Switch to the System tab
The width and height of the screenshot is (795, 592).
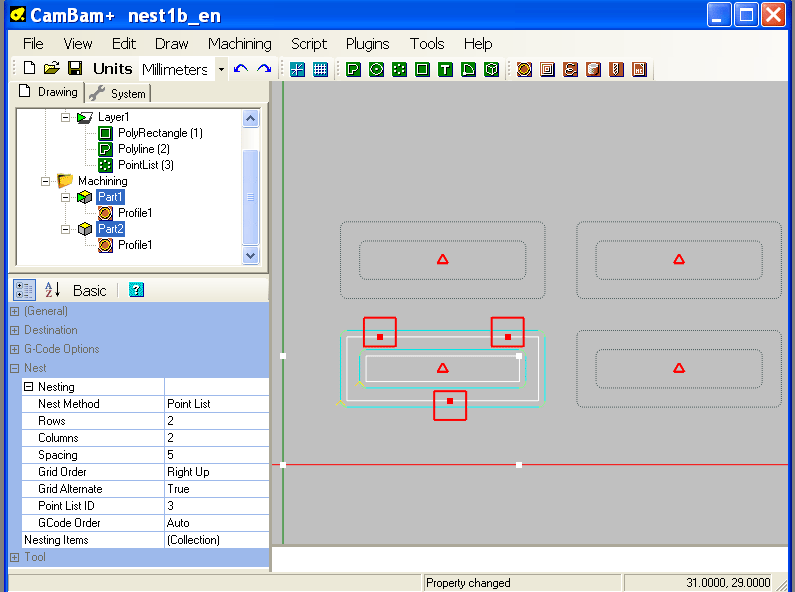[x=118, y=93]
